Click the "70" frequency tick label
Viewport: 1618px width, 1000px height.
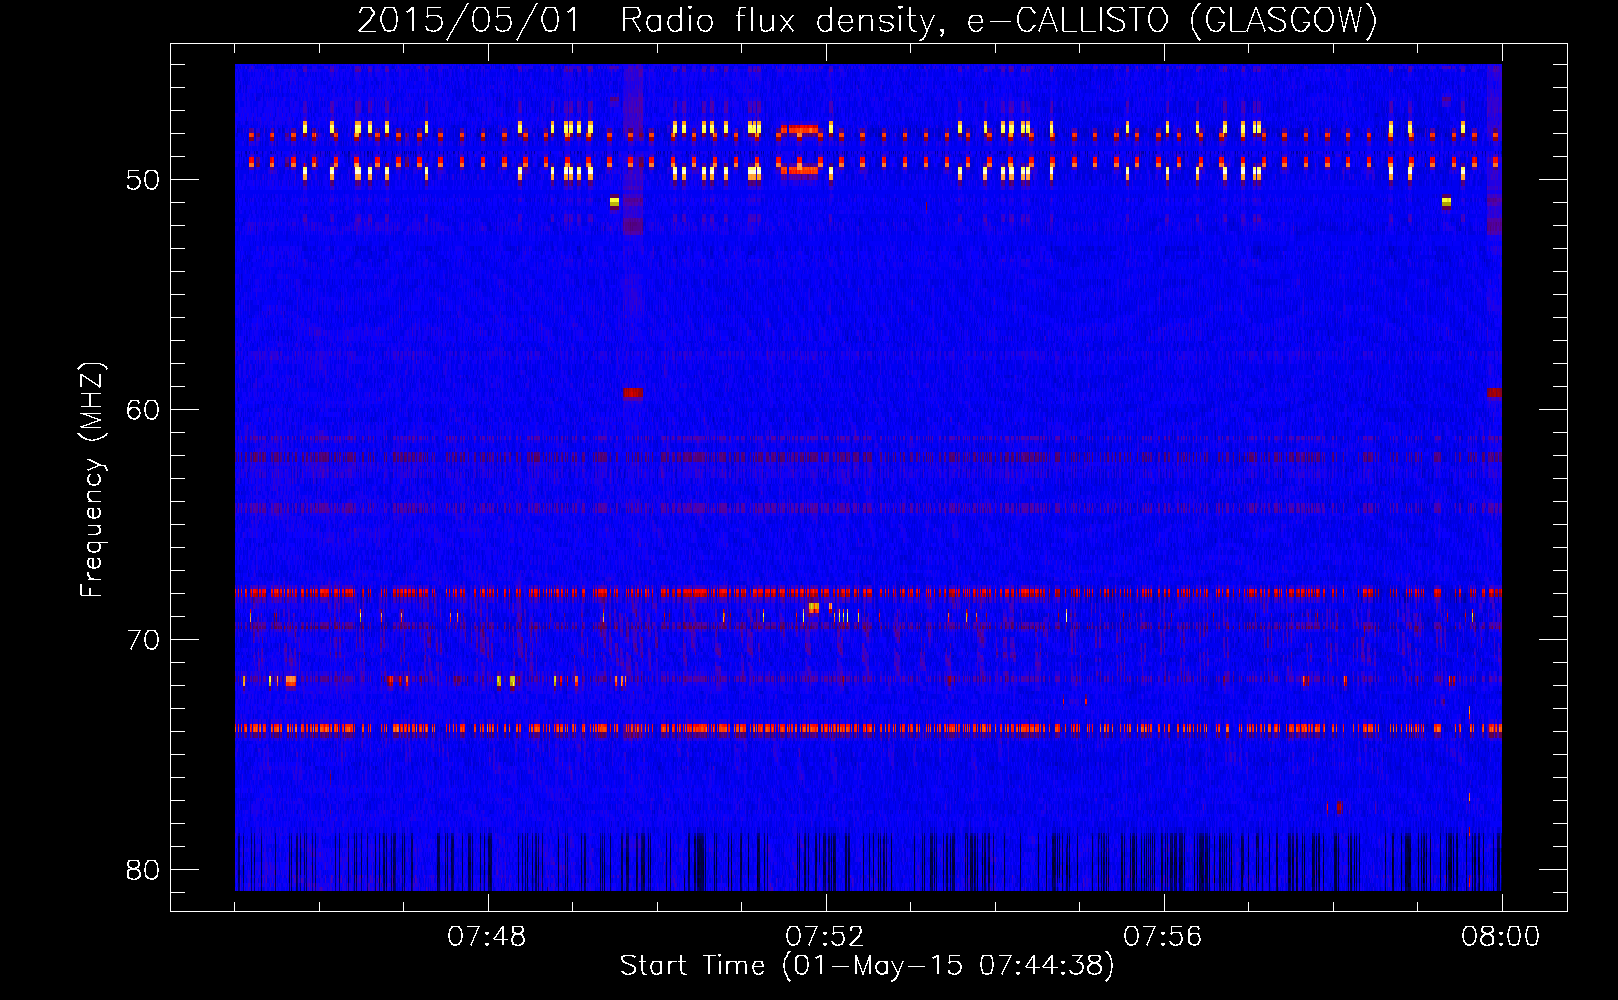point(143,640)
